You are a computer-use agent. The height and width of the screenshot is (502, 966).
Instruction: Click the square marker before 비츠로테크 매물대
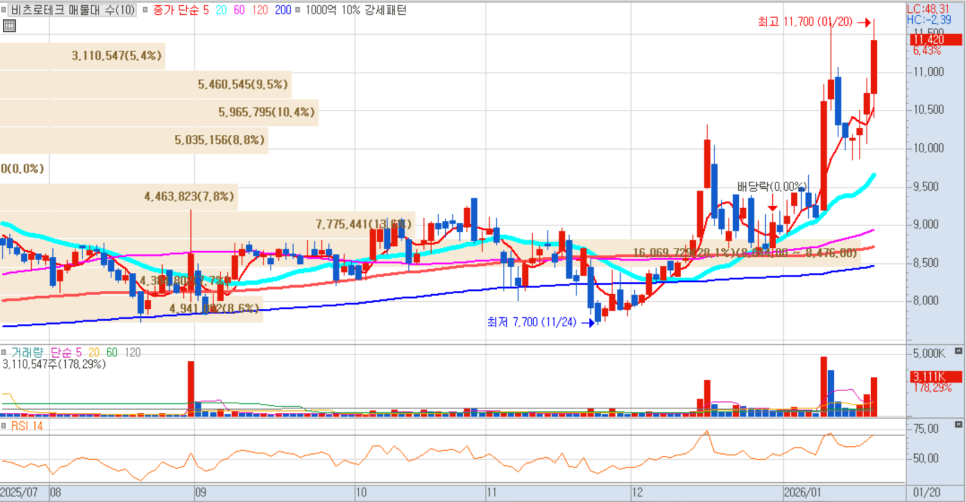[4, 10]
